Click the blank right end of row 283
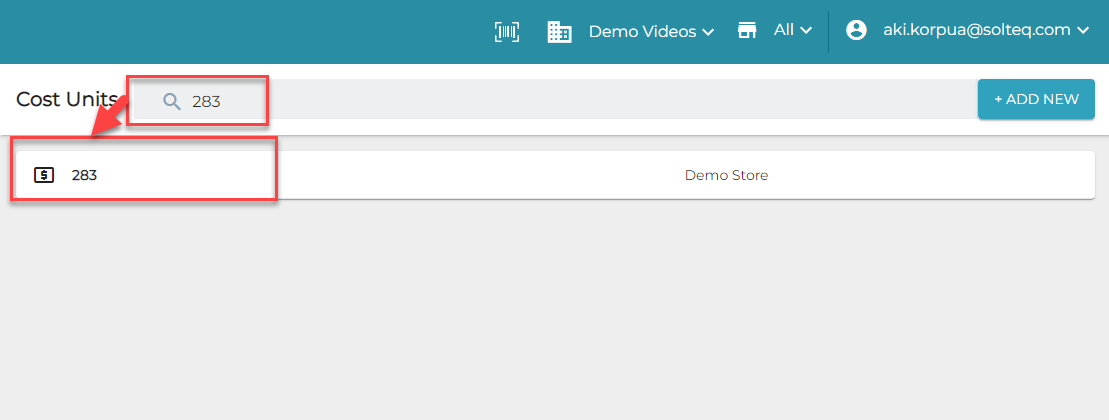This screenshot has width=1109, height=420. click(x=1000, y=175)
